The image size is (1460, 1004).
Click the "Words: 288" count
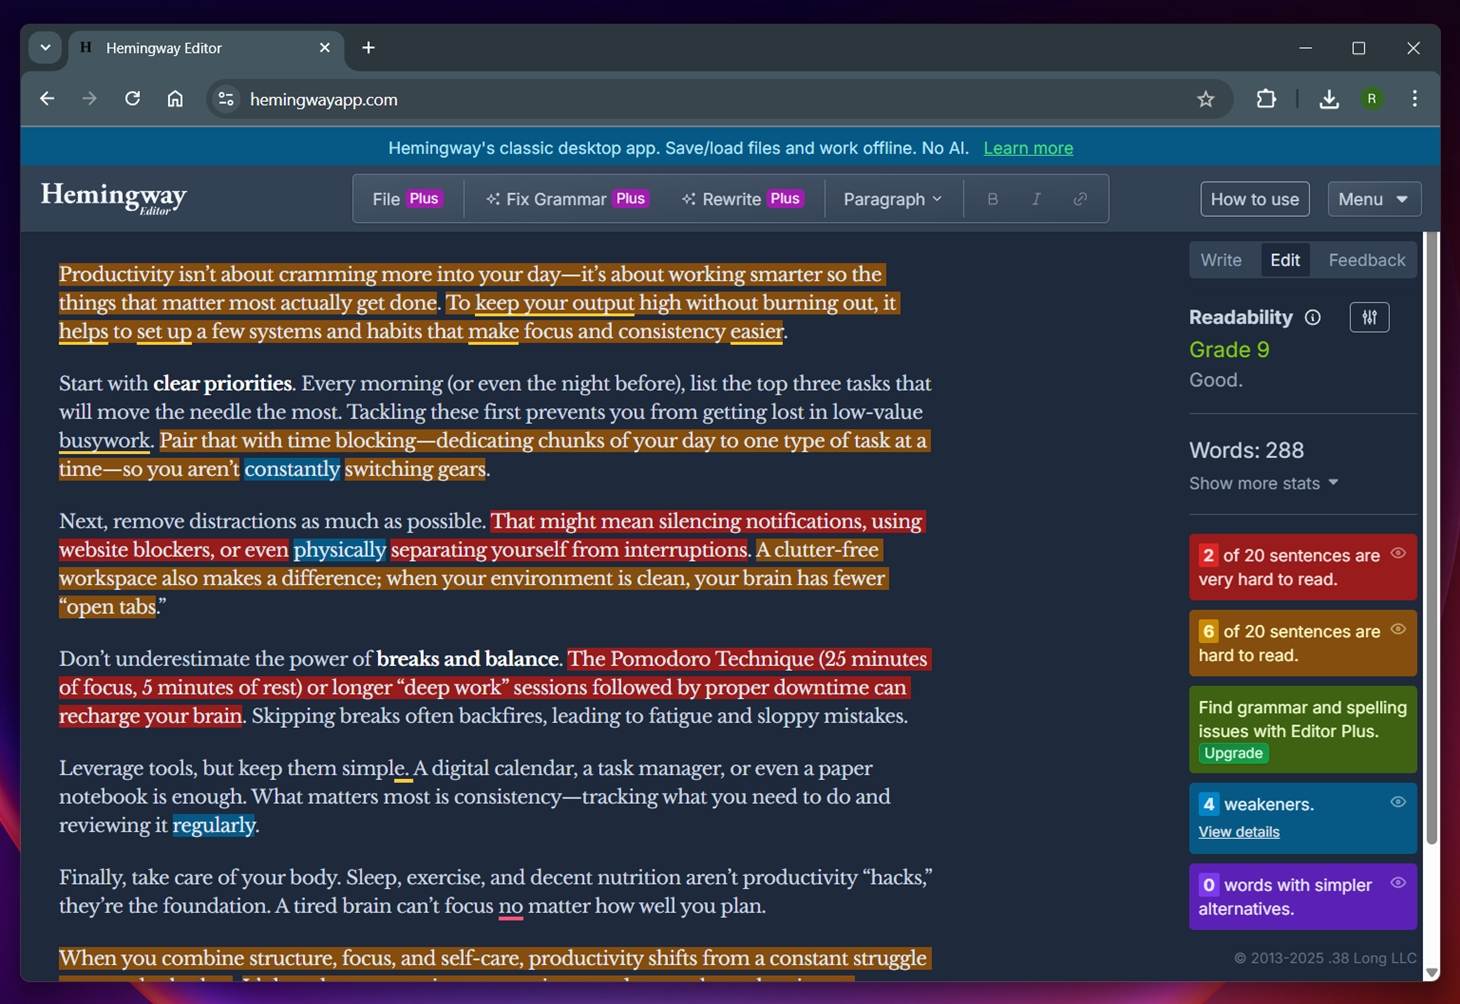pos(1246,450)
